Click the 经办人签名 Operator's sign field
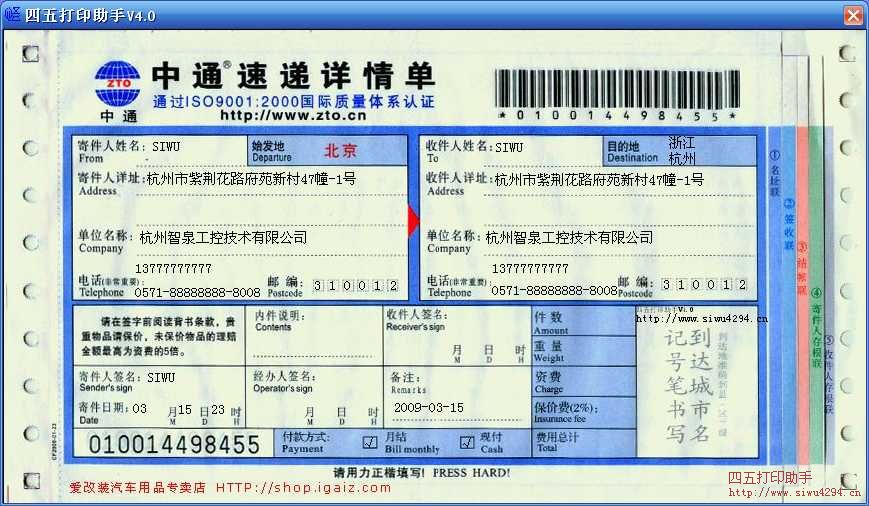The image size is (869, 506). 314,397
